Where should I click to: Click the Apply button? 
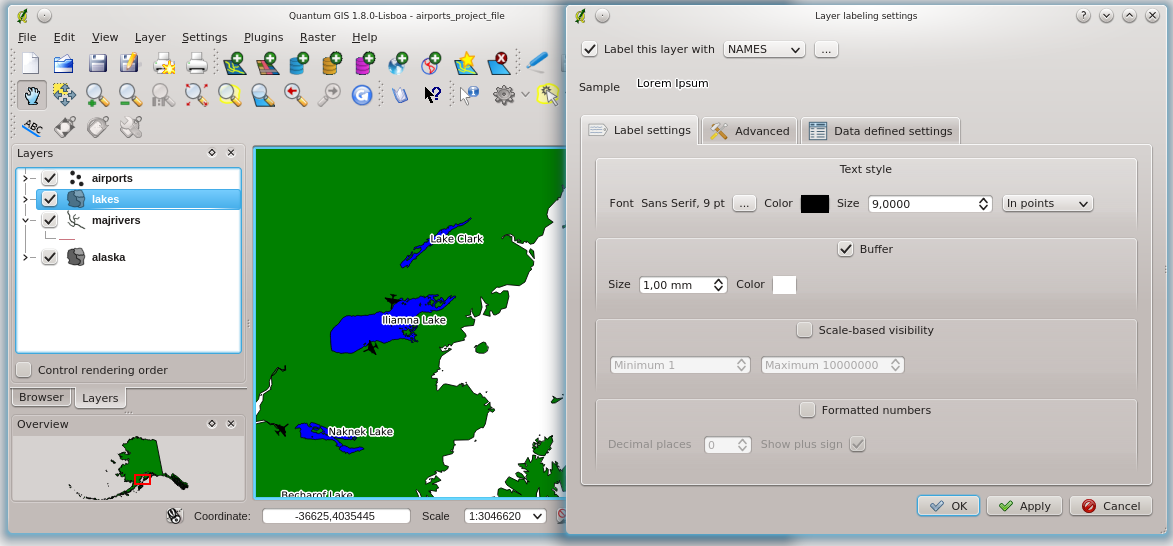coord(1024,506)
